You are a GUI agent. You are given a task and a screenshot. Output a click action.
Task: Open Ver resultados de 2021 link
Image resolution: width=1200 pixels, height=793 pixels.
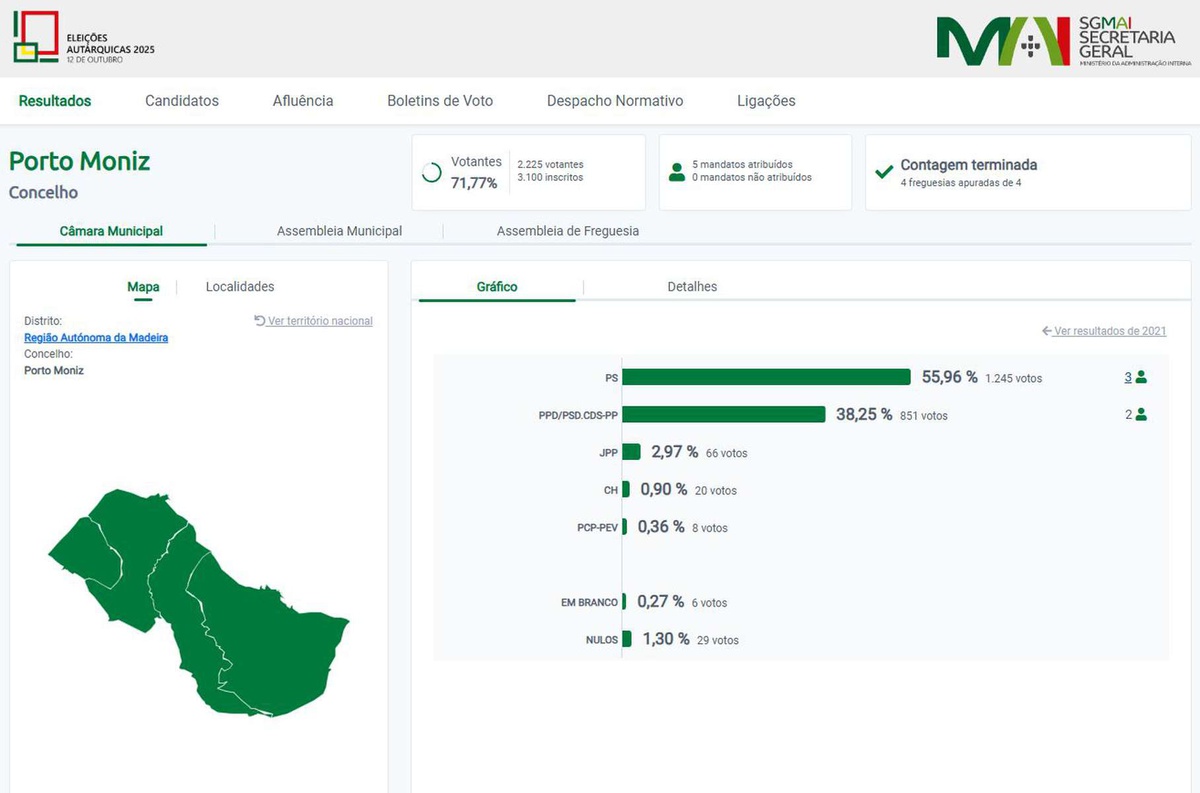coord(1109,331)
